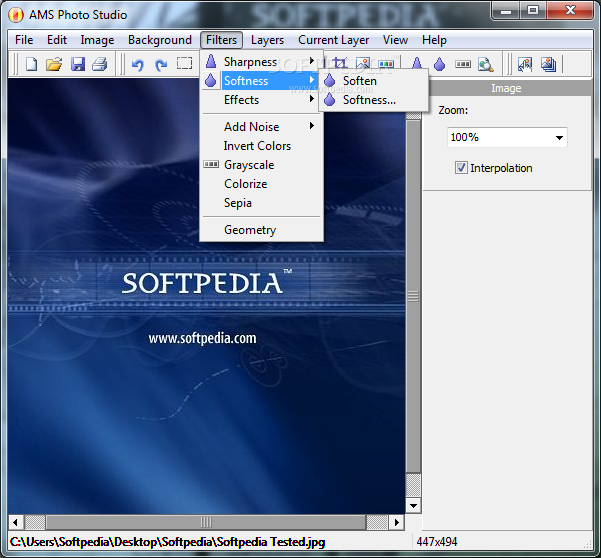Open the File menu

click(x=24, y=40)
